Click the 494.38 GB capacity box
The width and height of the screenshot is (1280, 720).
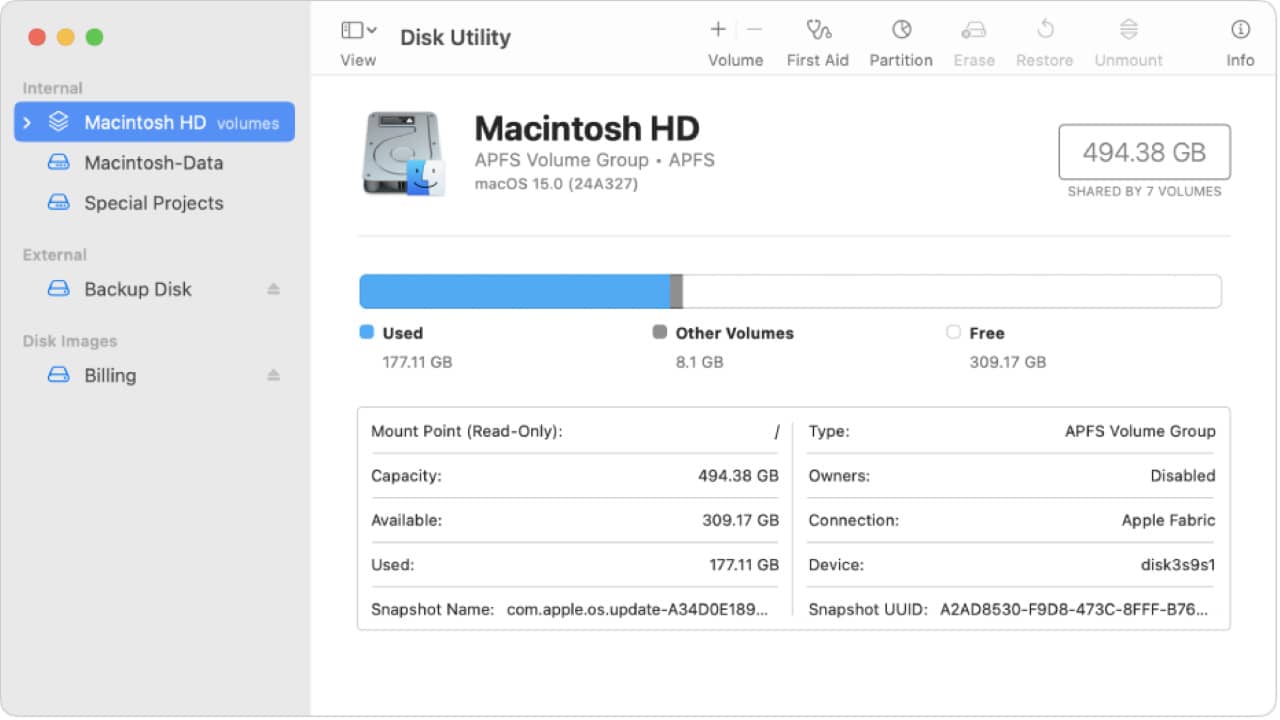(x=1144, y=152)
